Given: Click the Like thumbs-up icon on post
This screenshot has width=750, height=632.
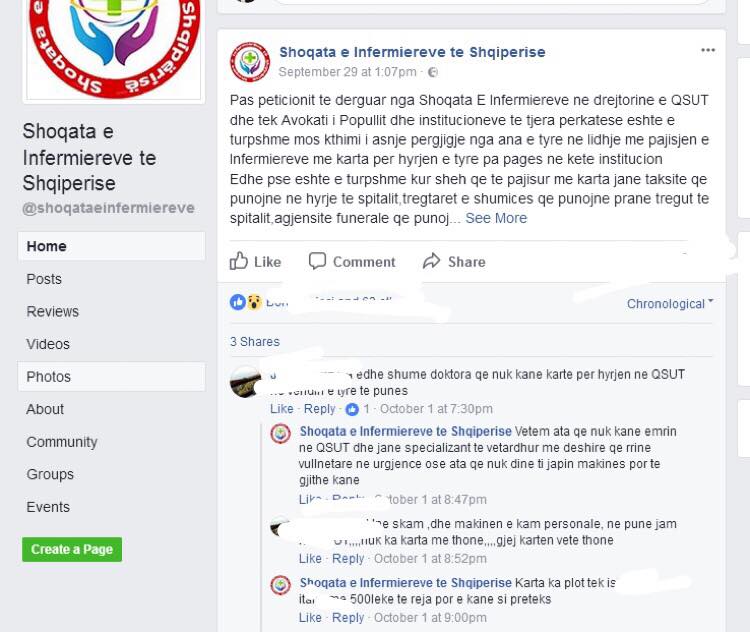Looking at the screenshot, I should (x=239, y=261).
